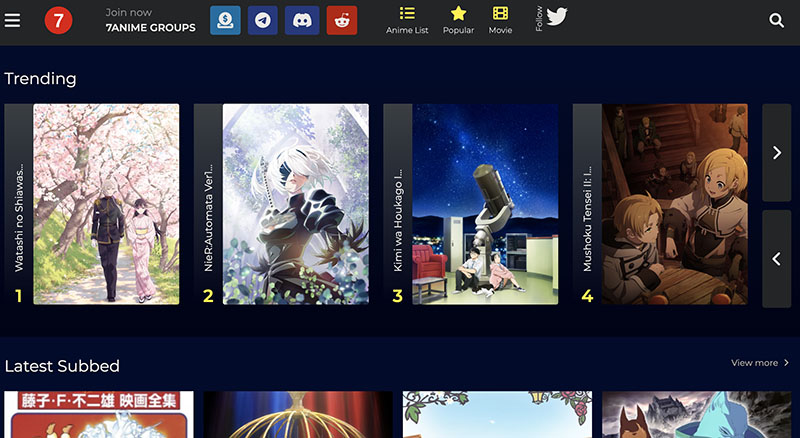Open first Latest Subbed thumbnail with Japanese title
The width and height of the screenshot is (800, 438).
pyautogui.click(x=99, y=415)
